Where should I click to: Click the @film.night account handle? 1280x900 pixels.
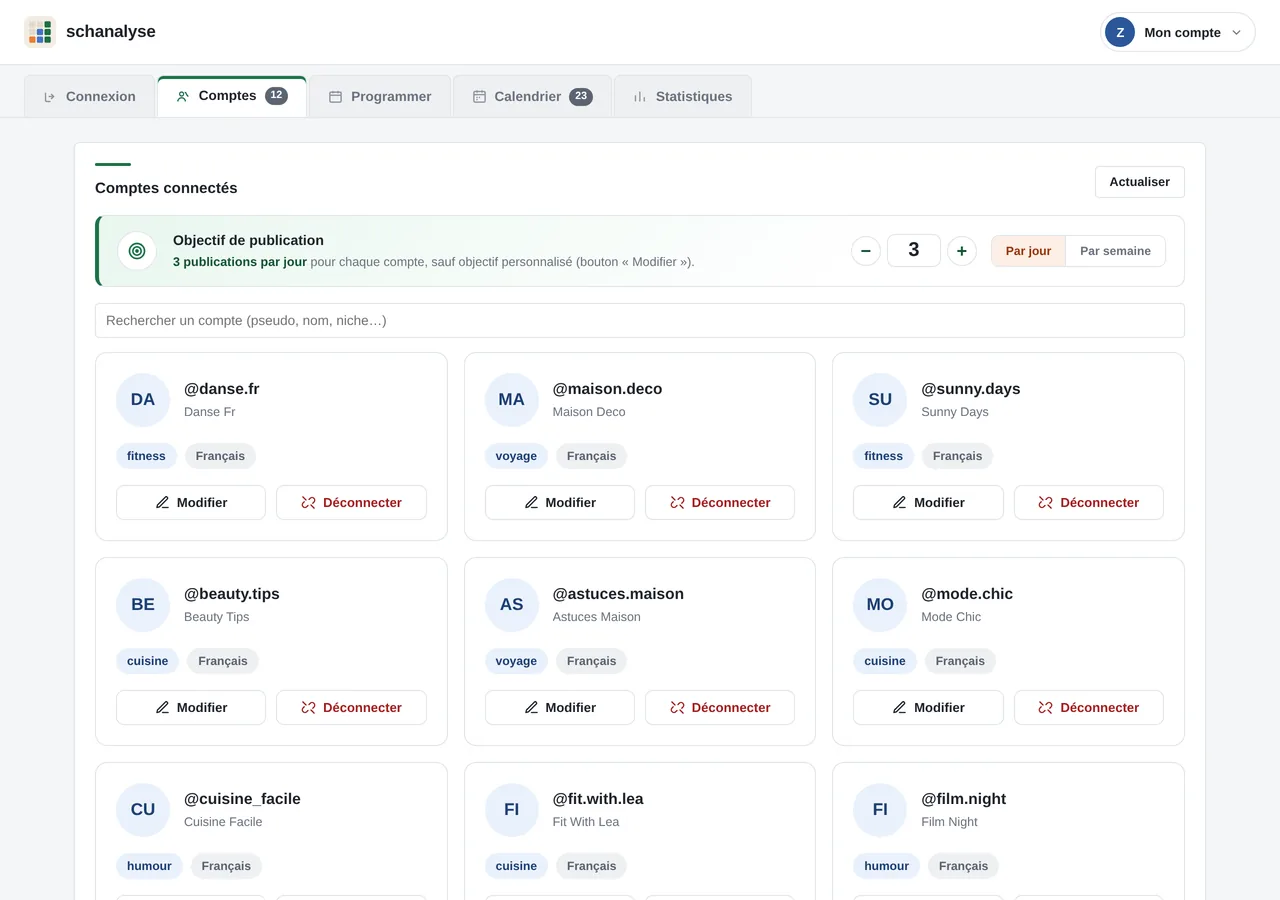point(964,799)
